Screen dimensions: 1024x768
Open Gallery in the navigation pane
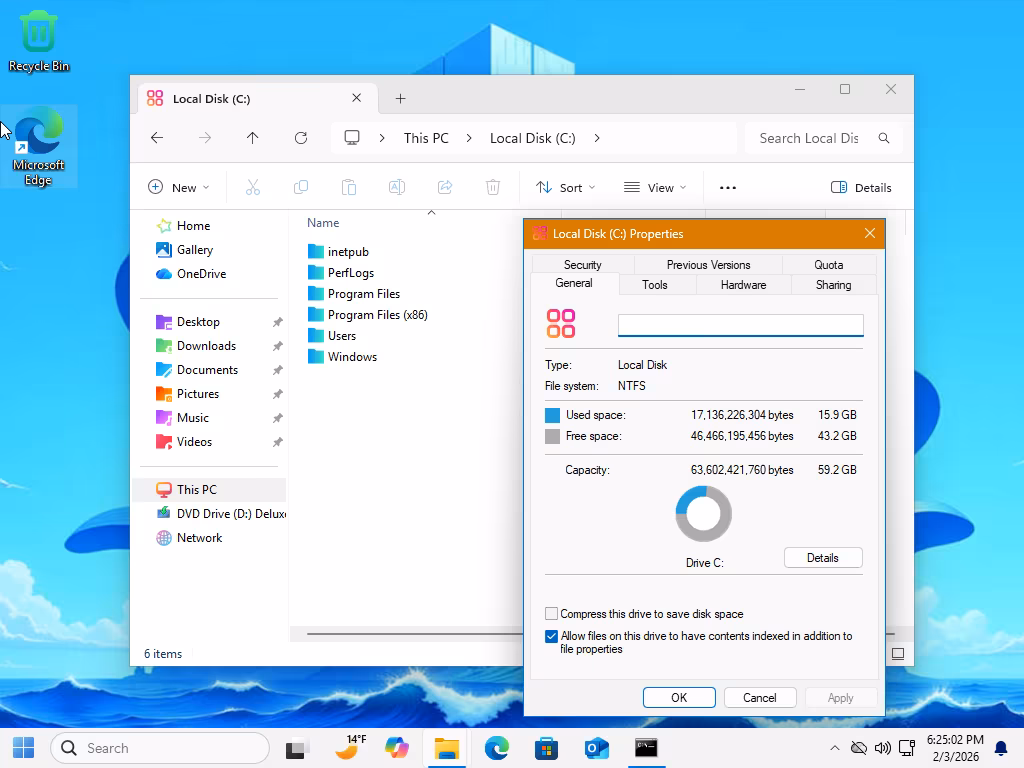(195, 250)
